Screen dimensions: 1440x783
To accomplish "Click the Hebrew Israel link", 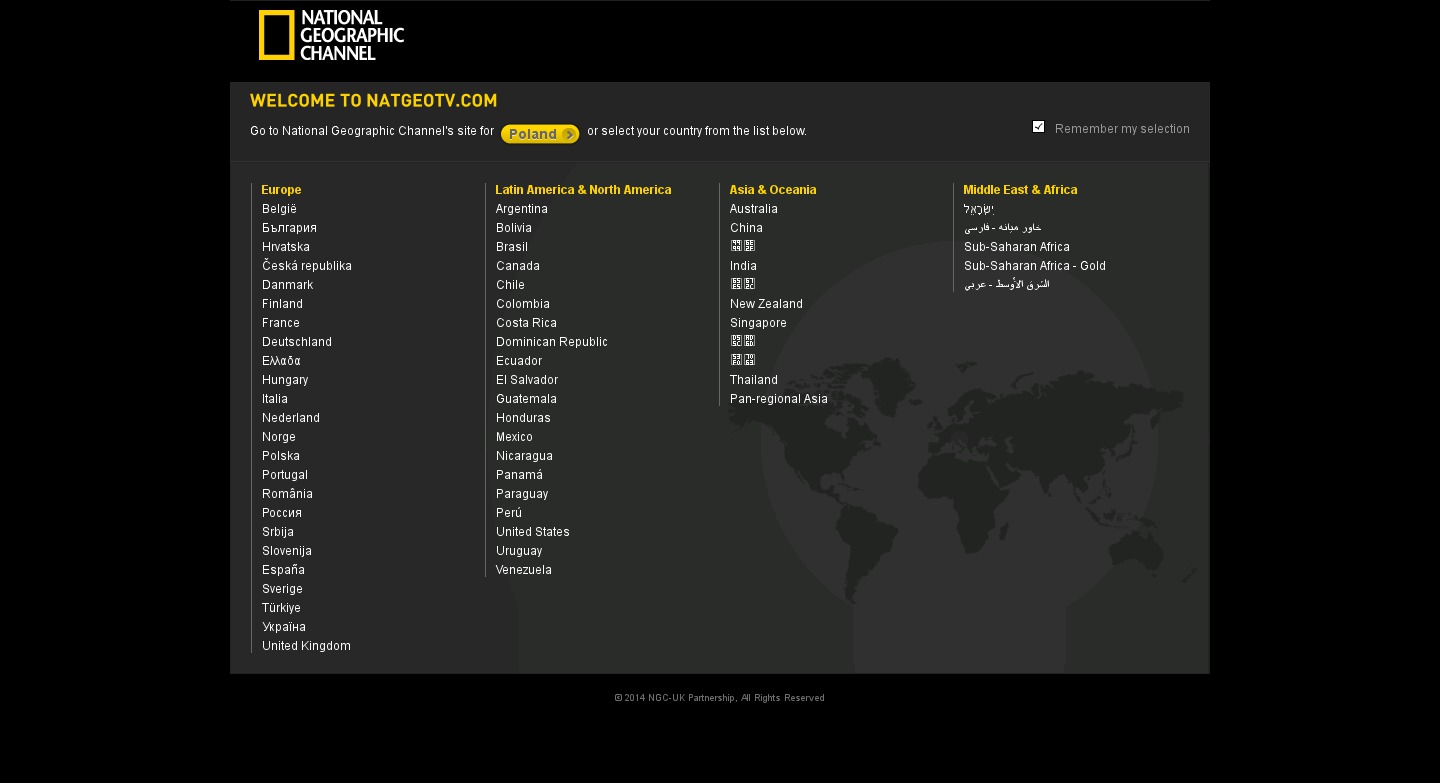I will pyautogui.click(x=978, y=209).
